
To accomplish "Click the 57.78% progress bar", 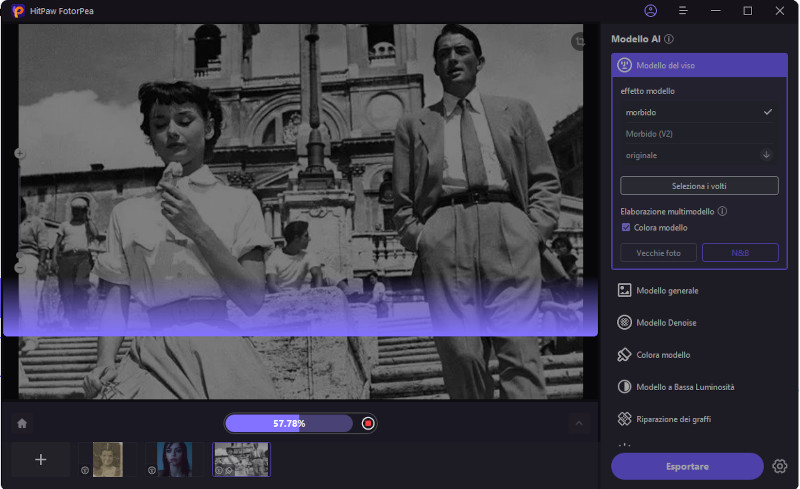I will (x=288, y=423).
